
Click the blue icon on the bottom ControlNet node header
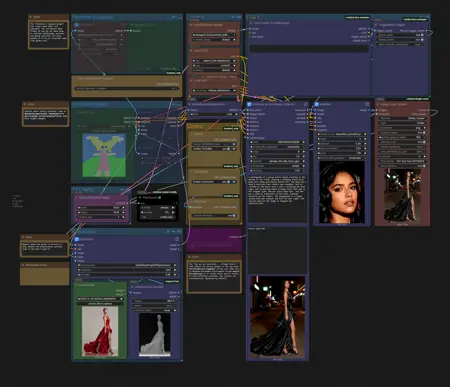[77, 239]
